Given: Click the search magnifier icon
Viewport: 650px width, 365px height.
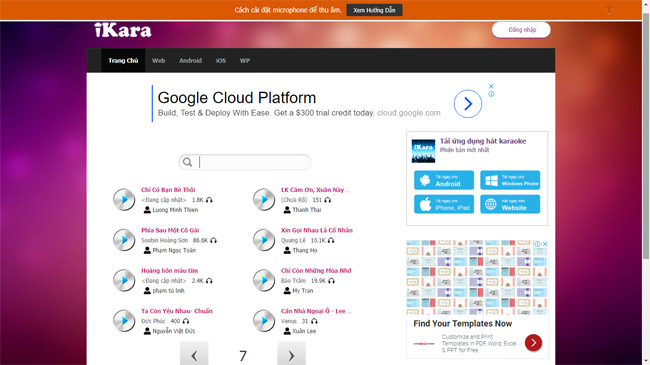Looking at the screenshot, I should click(x=187, y=162).
